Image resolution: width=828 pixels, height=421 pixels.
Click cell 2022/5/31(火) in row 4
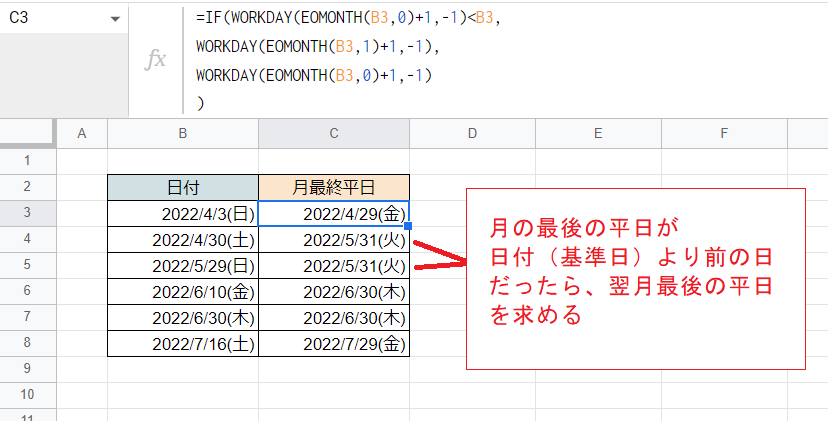click(x=334, y=239)
